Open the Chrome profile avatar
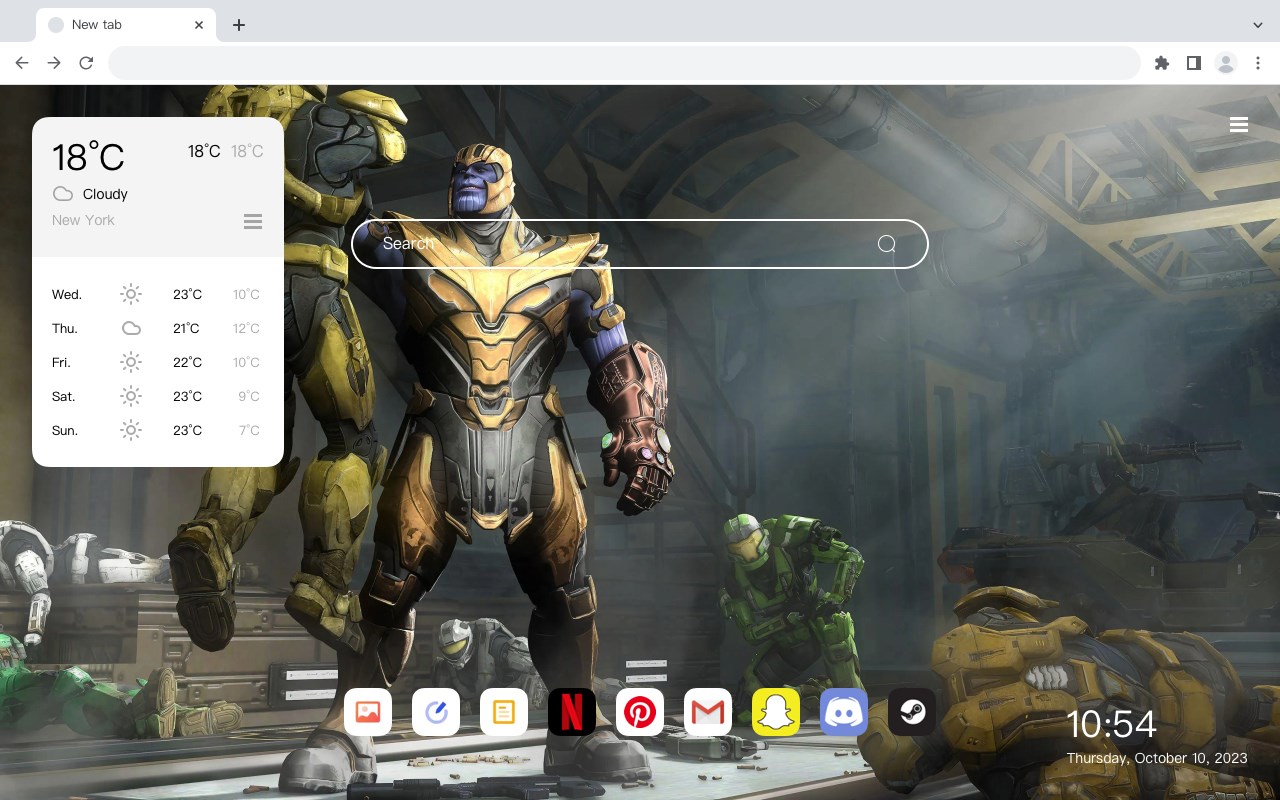The width and height of the screenshot is (1280, 800). point(1226,63)
